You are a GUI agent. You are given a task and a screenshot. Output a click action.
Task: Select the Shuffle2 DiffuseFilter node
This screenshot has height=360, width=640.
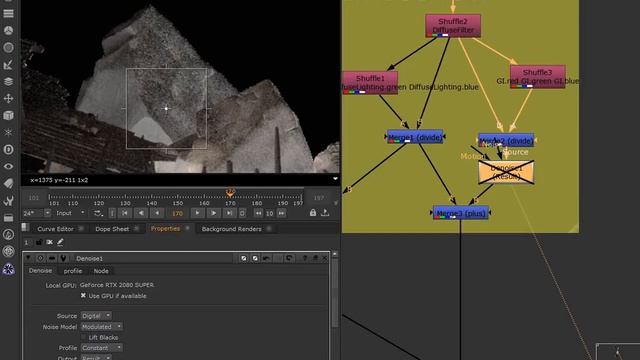pyautogui.click(x=453, y=26)
